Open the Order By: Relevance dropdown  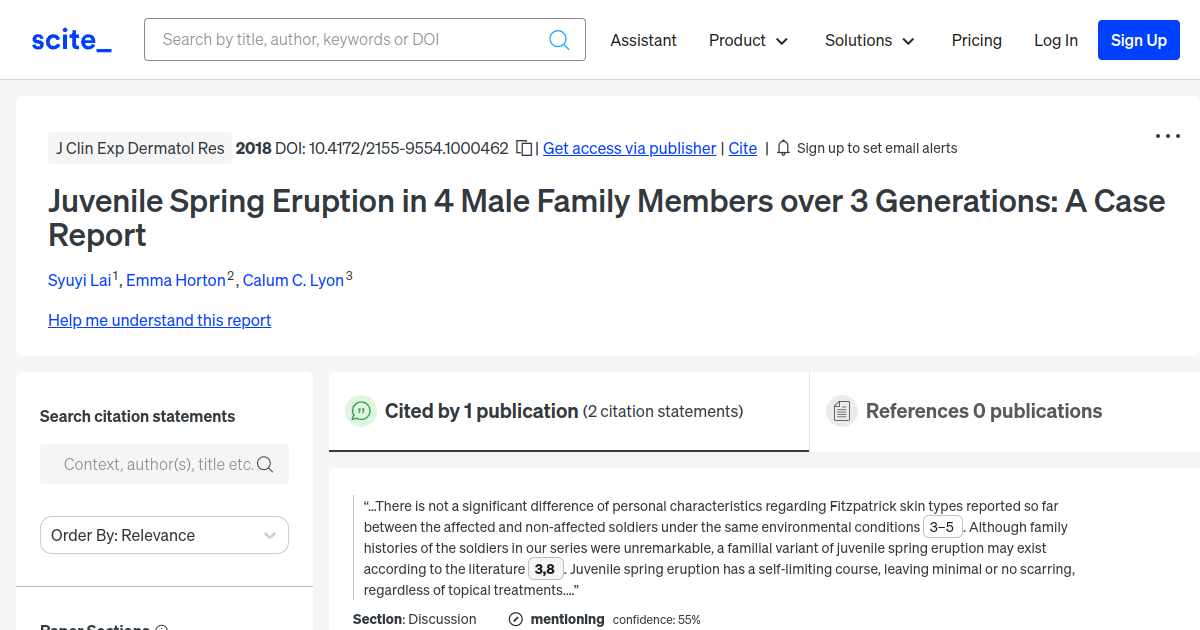click(x=163, y=535)
